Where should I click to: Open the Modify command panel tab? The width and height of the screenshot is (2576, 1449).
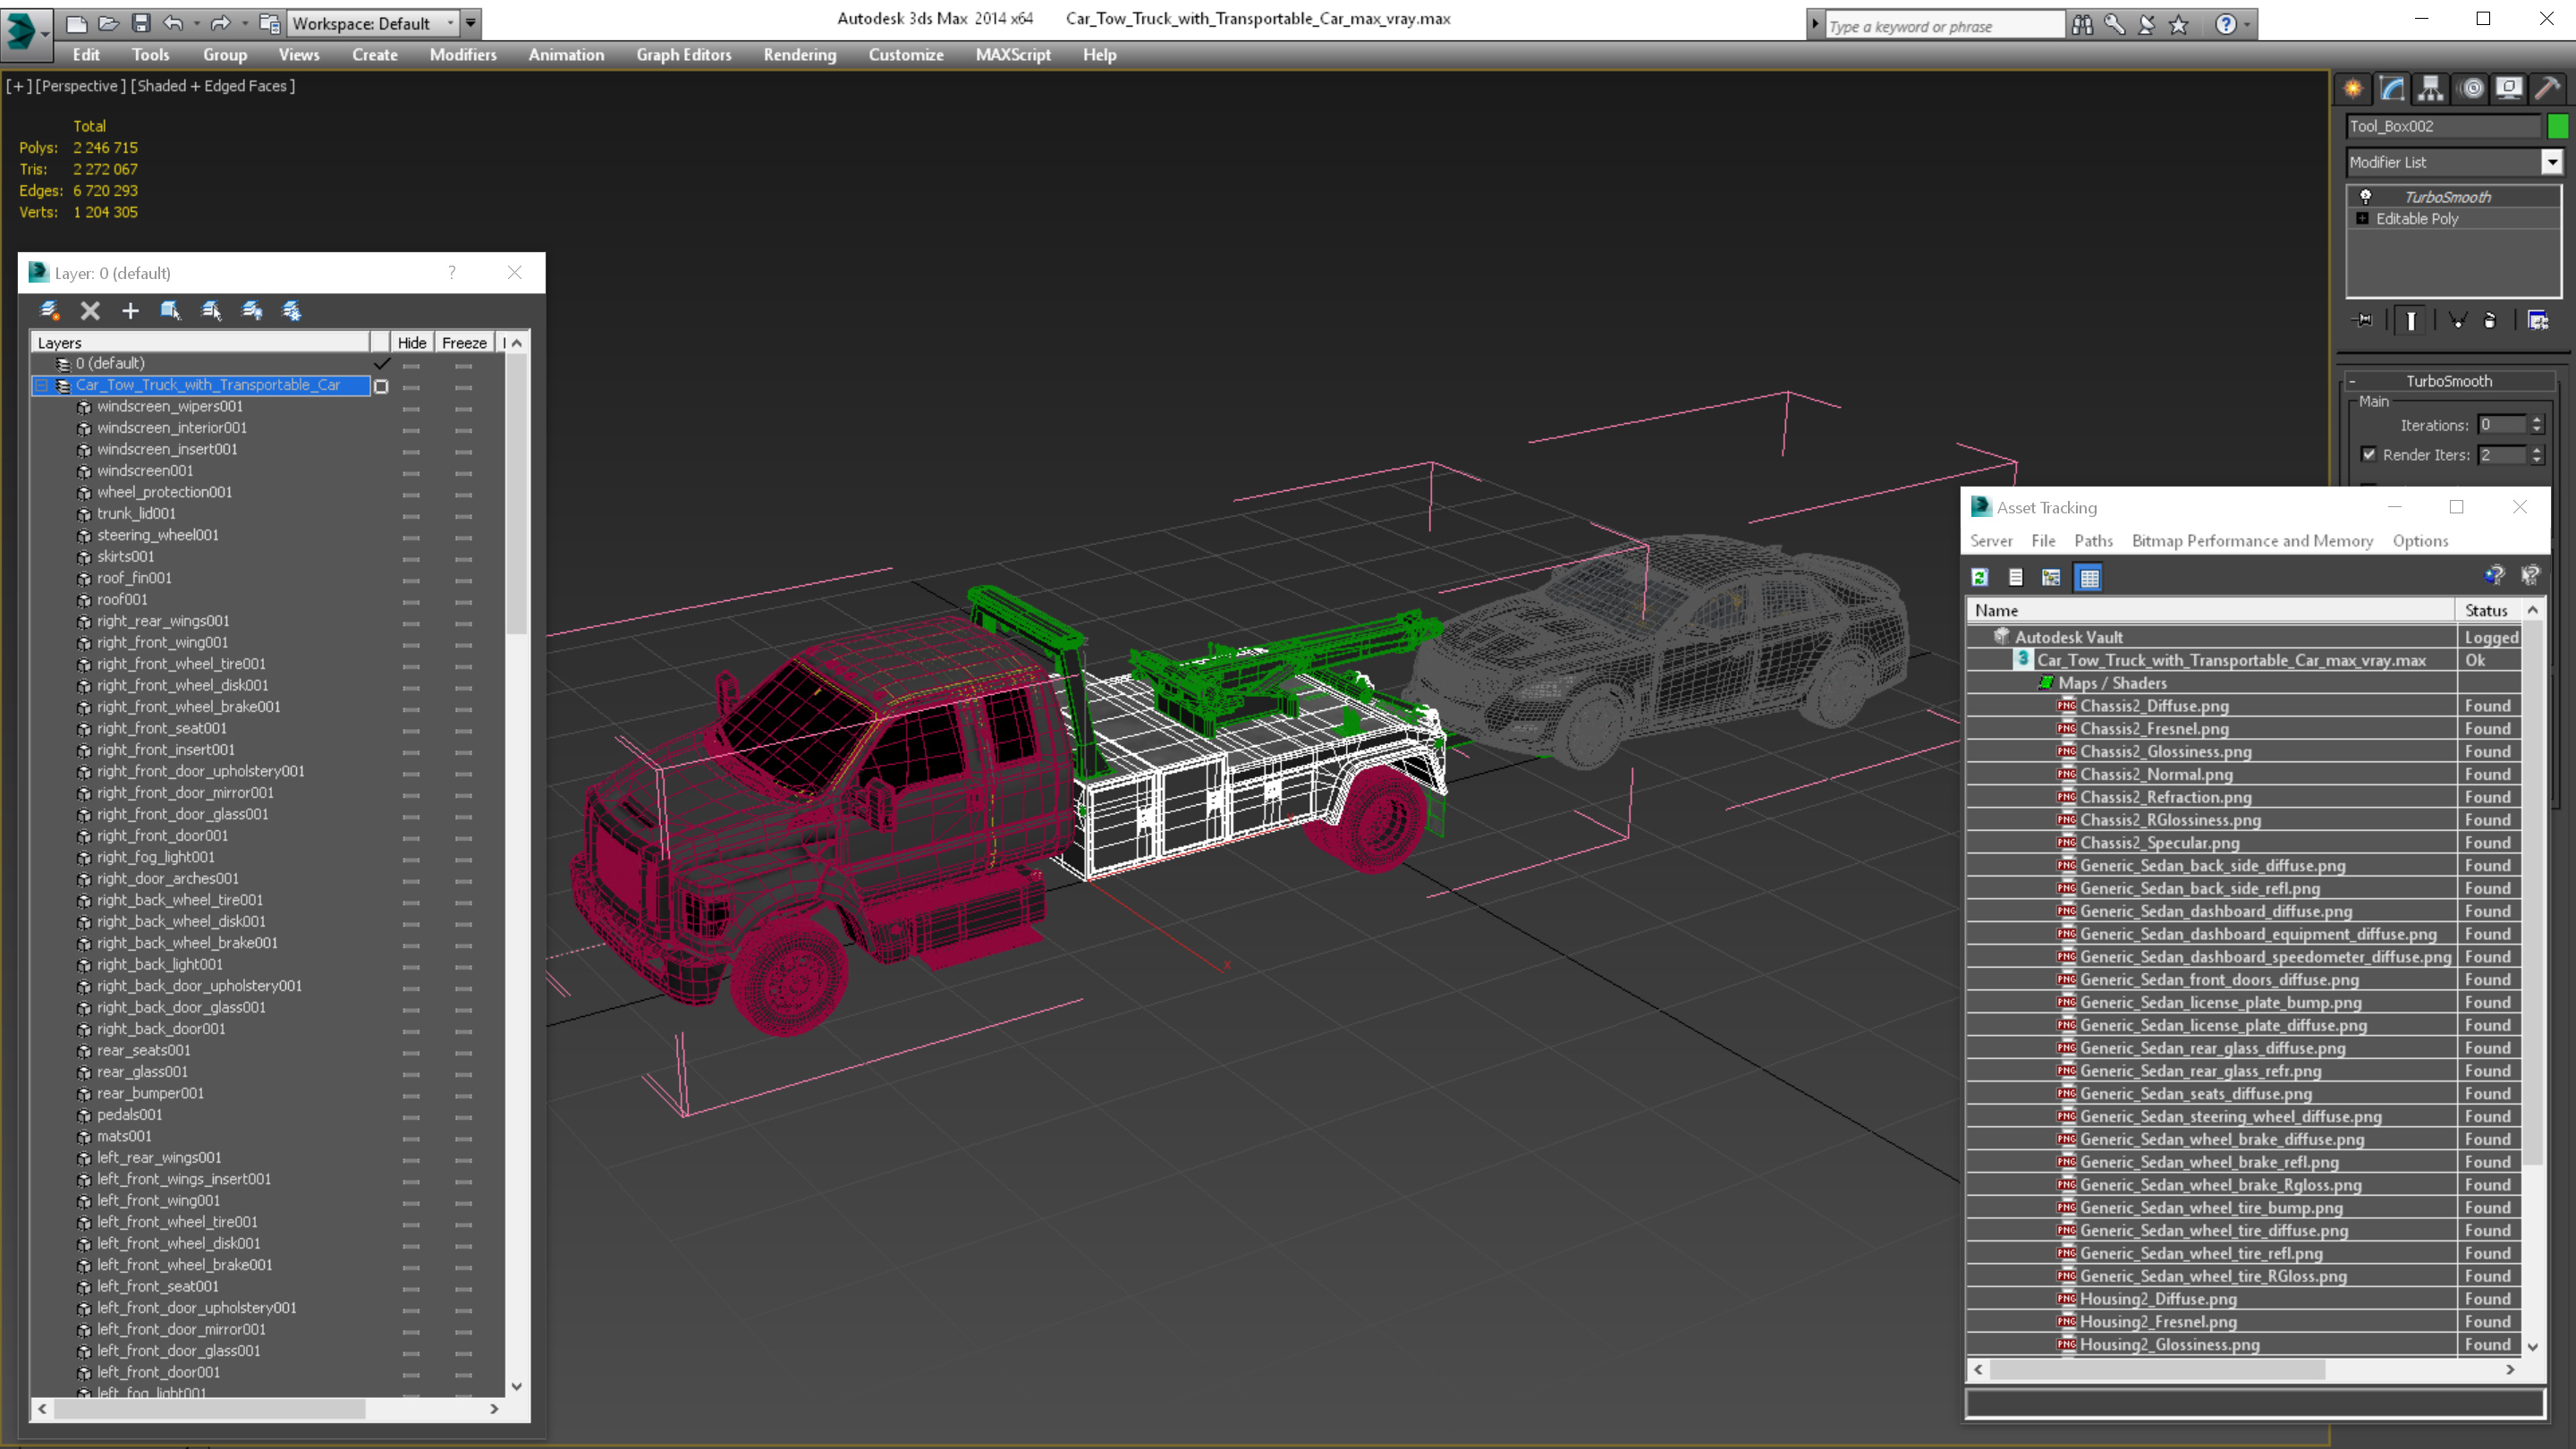[x=2392, y=89]
